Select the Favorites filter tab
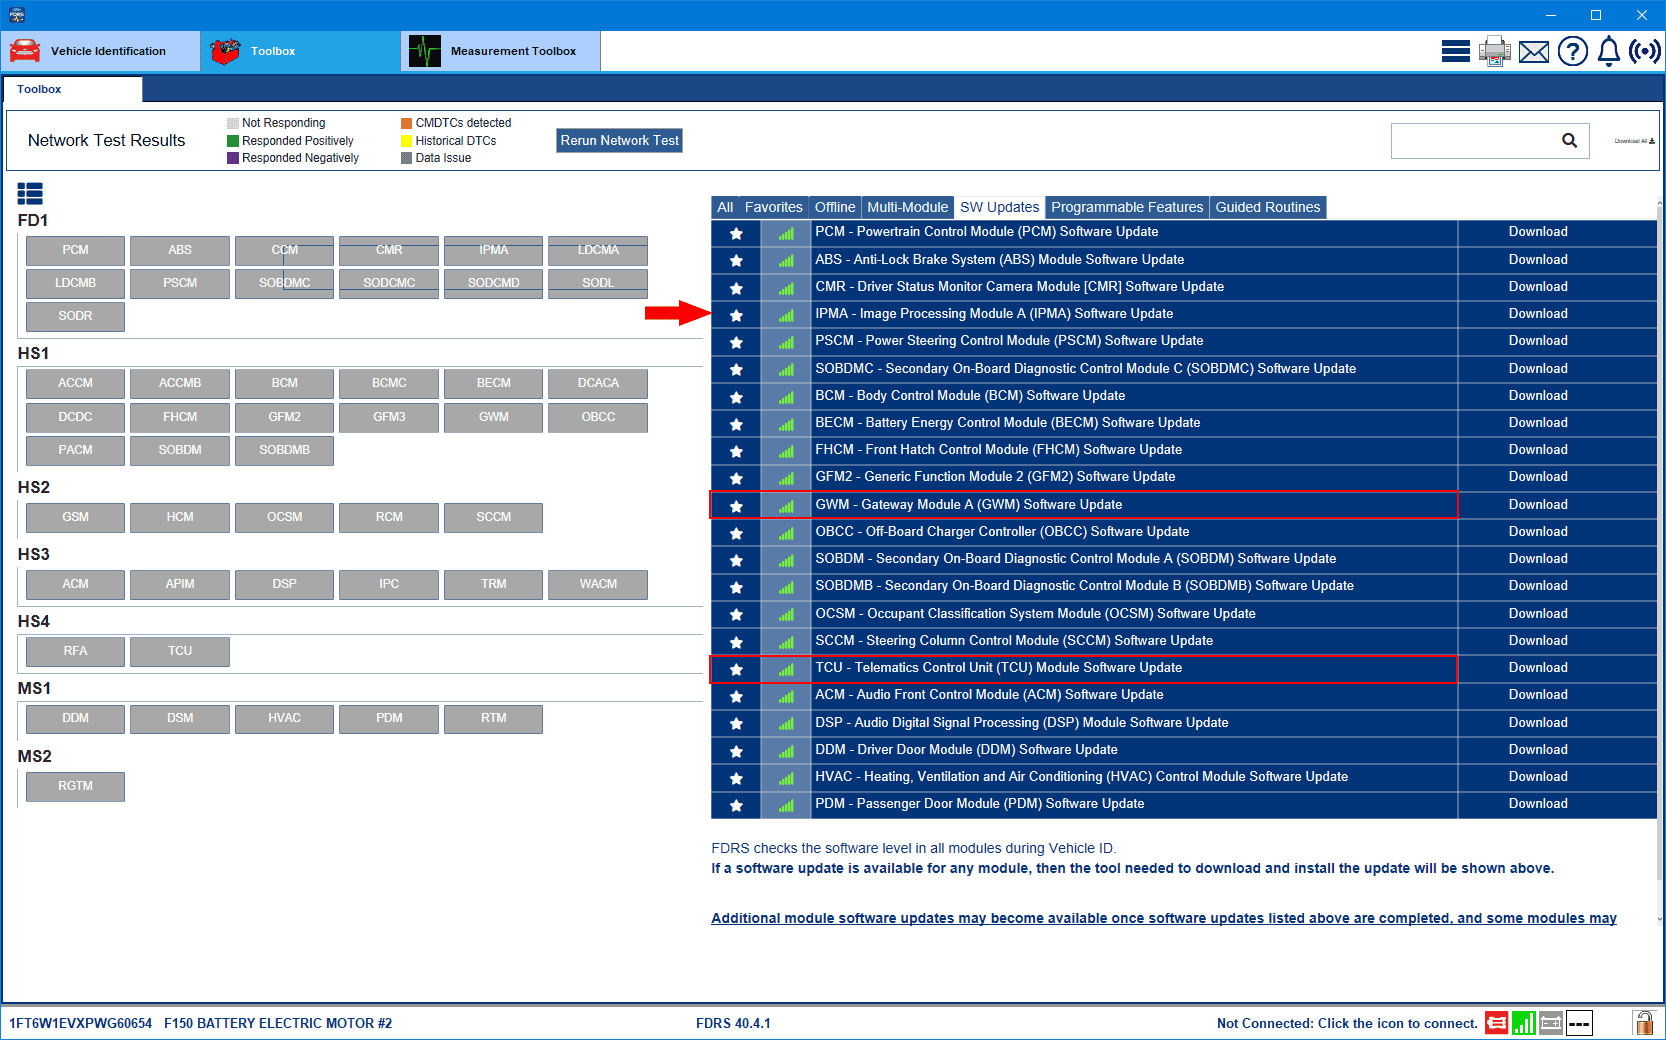1666x1040 pixels. (773, 207)
